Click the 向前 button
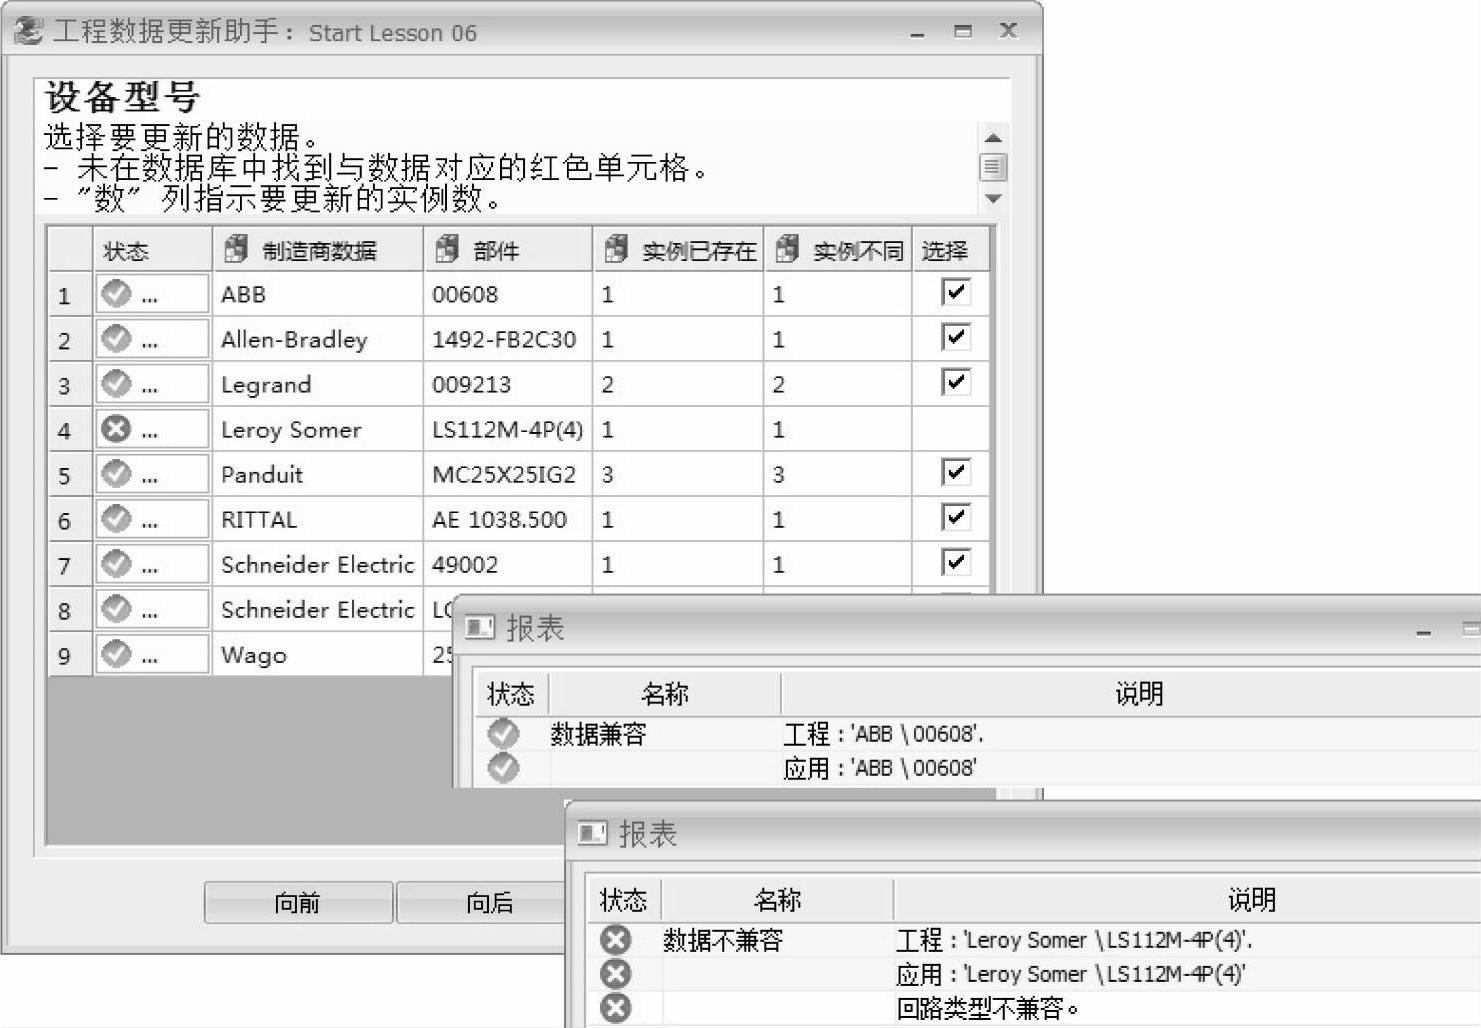The image size is (1481, 1028). tap(298, 903)
